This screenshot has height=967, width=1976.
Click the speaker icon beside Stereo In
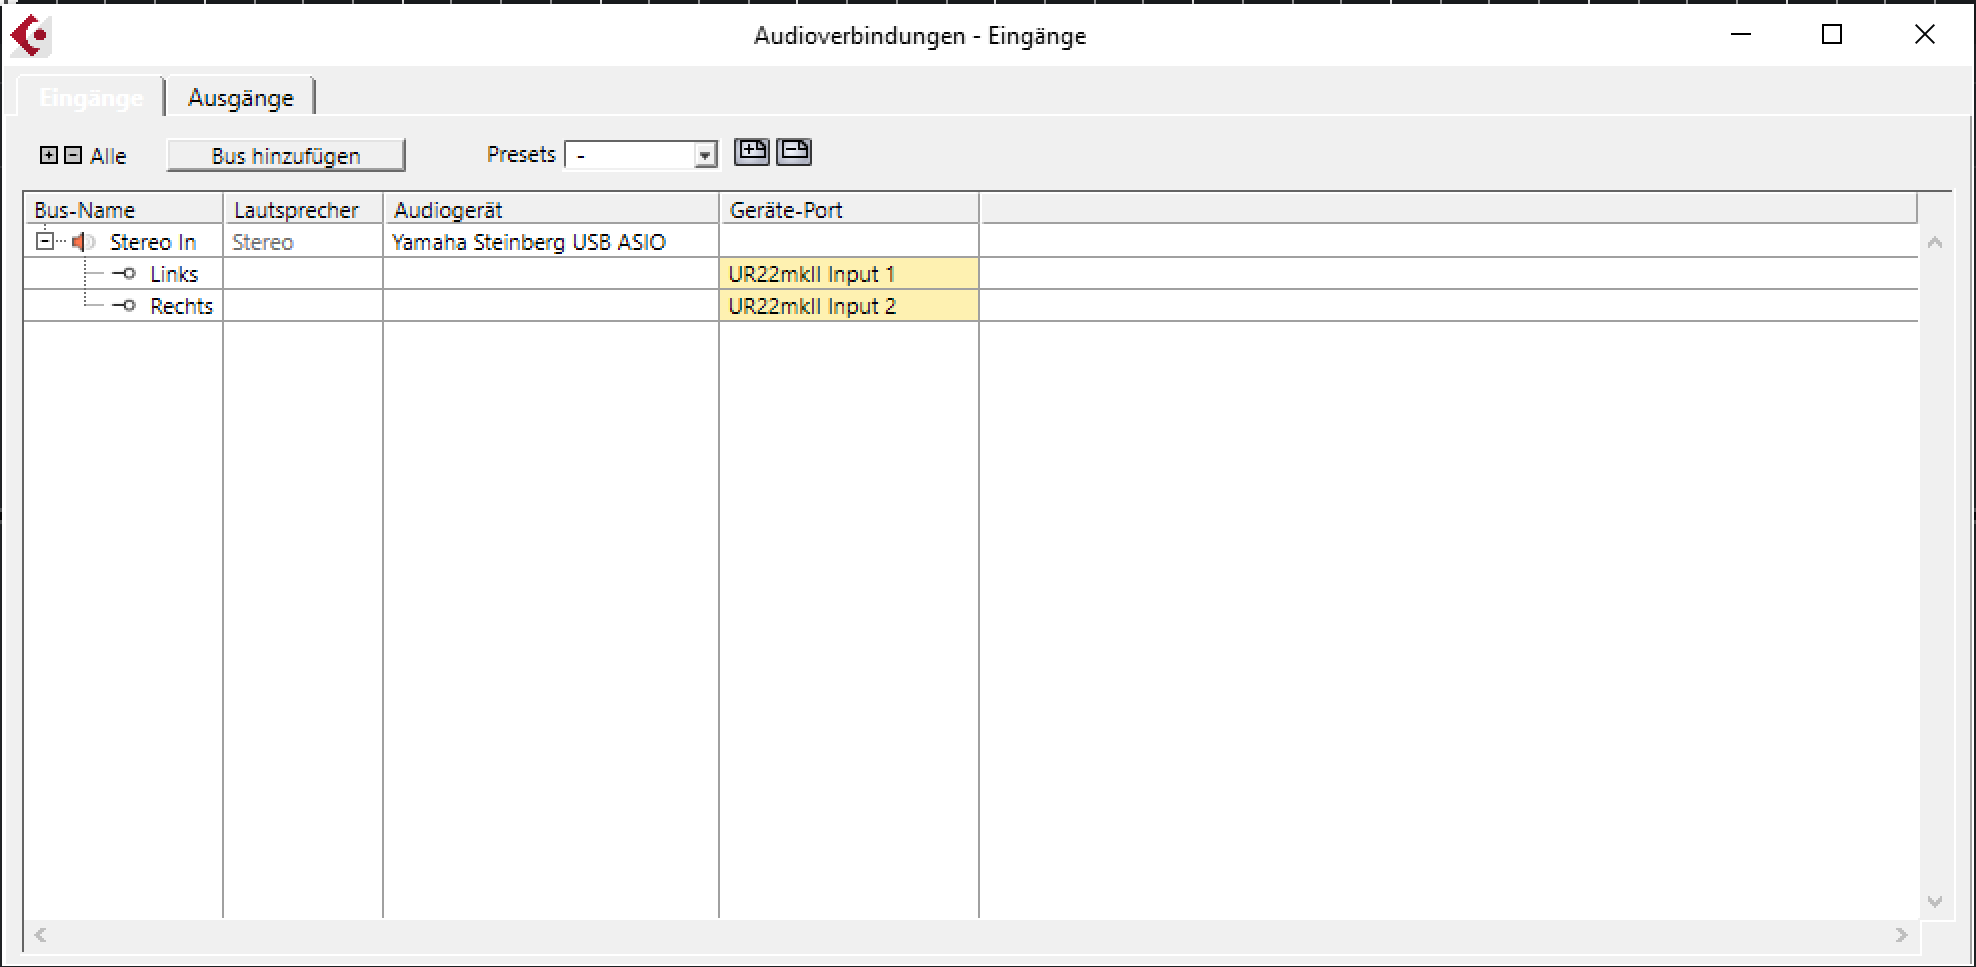[x=84, y=242]
